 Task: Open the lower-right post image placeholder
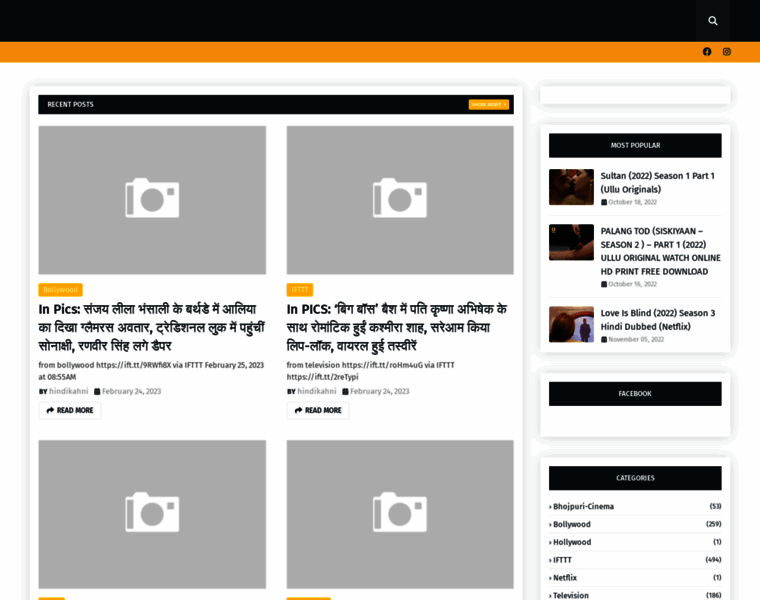point(400,514)
